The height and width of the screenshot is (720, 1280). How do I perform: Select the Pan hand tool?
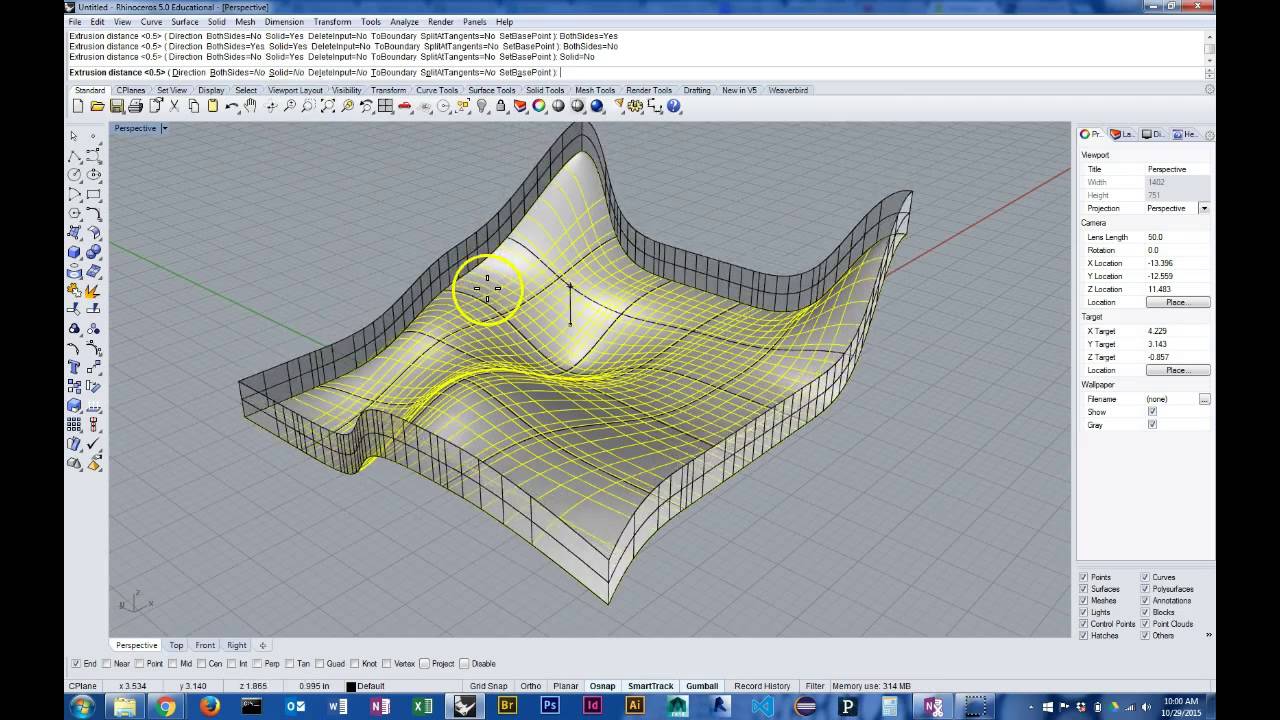[x=250, y=106]
